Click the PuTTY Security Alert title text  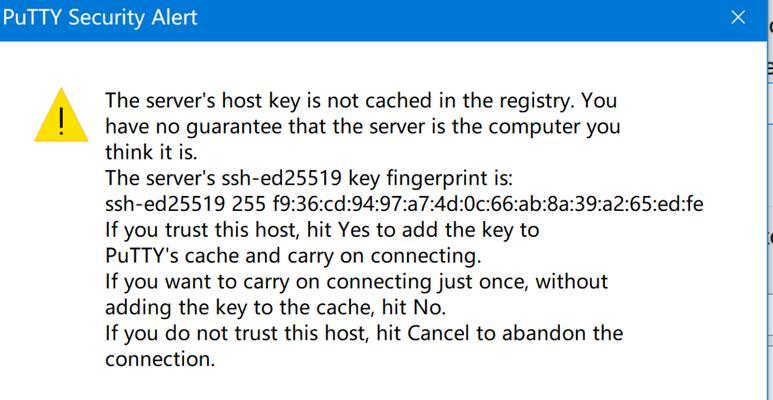pyautogui.click(x=100, y=18)
